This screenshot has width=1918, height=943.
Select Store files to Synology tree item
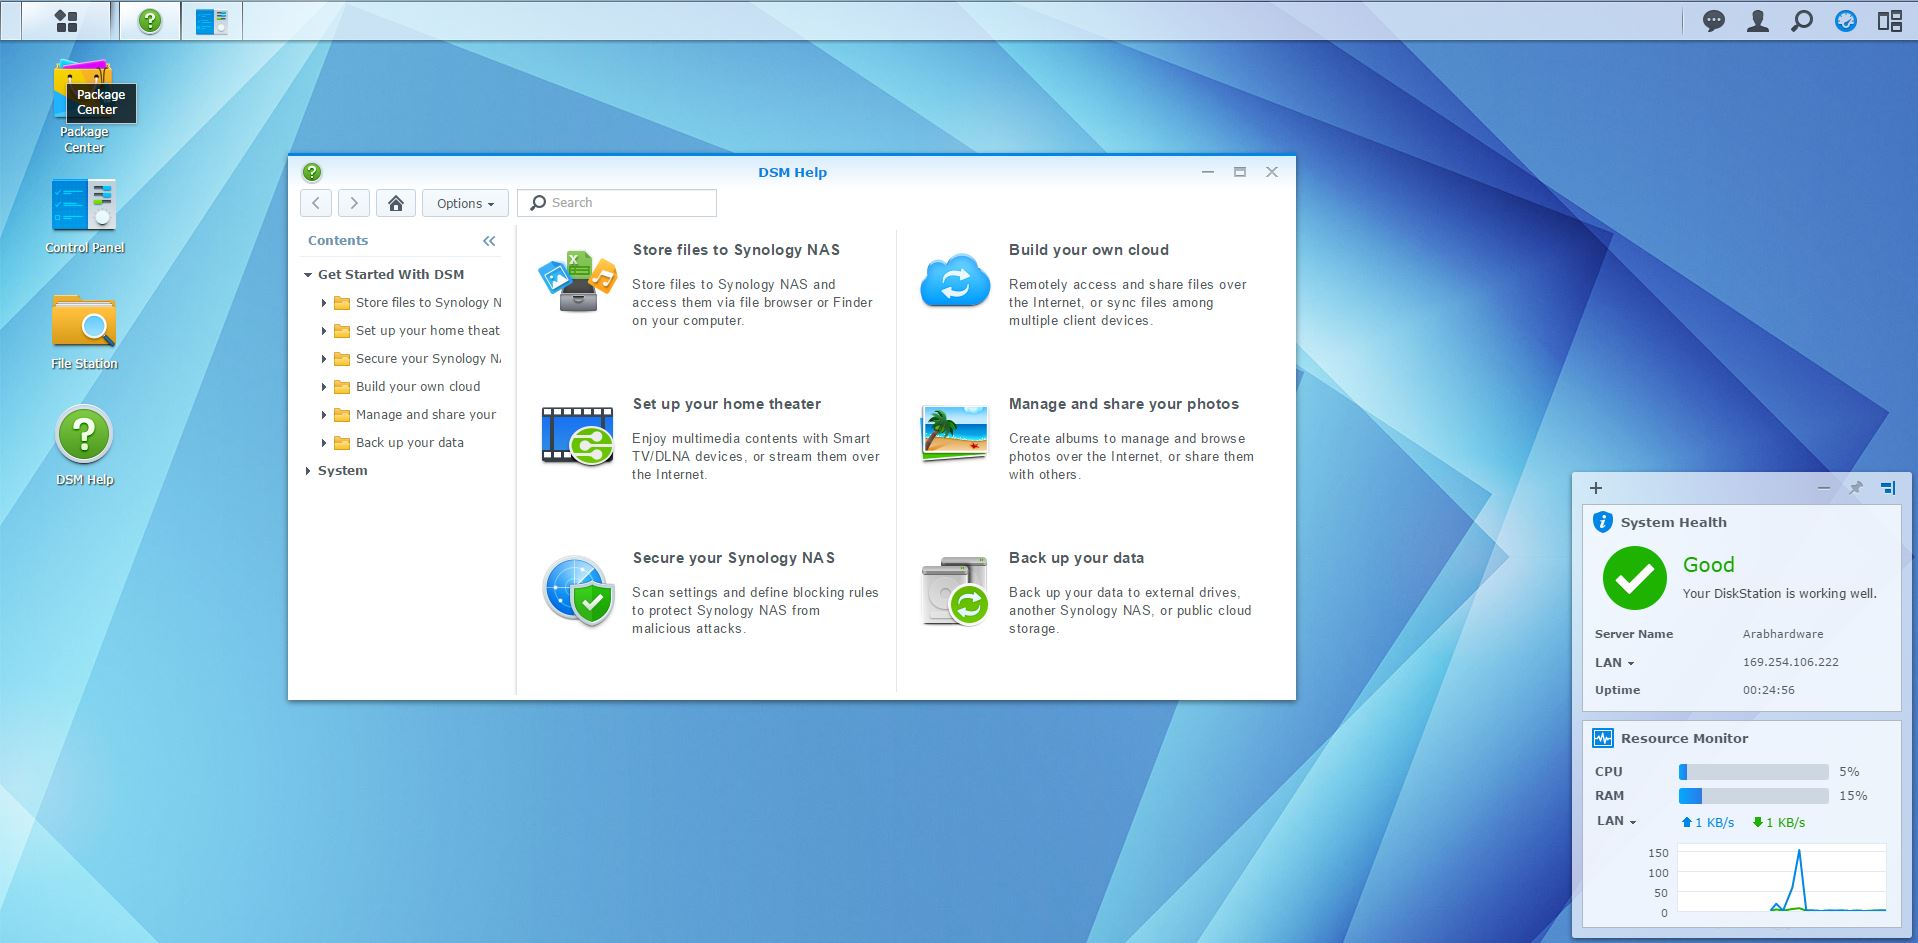coord(428,303)
